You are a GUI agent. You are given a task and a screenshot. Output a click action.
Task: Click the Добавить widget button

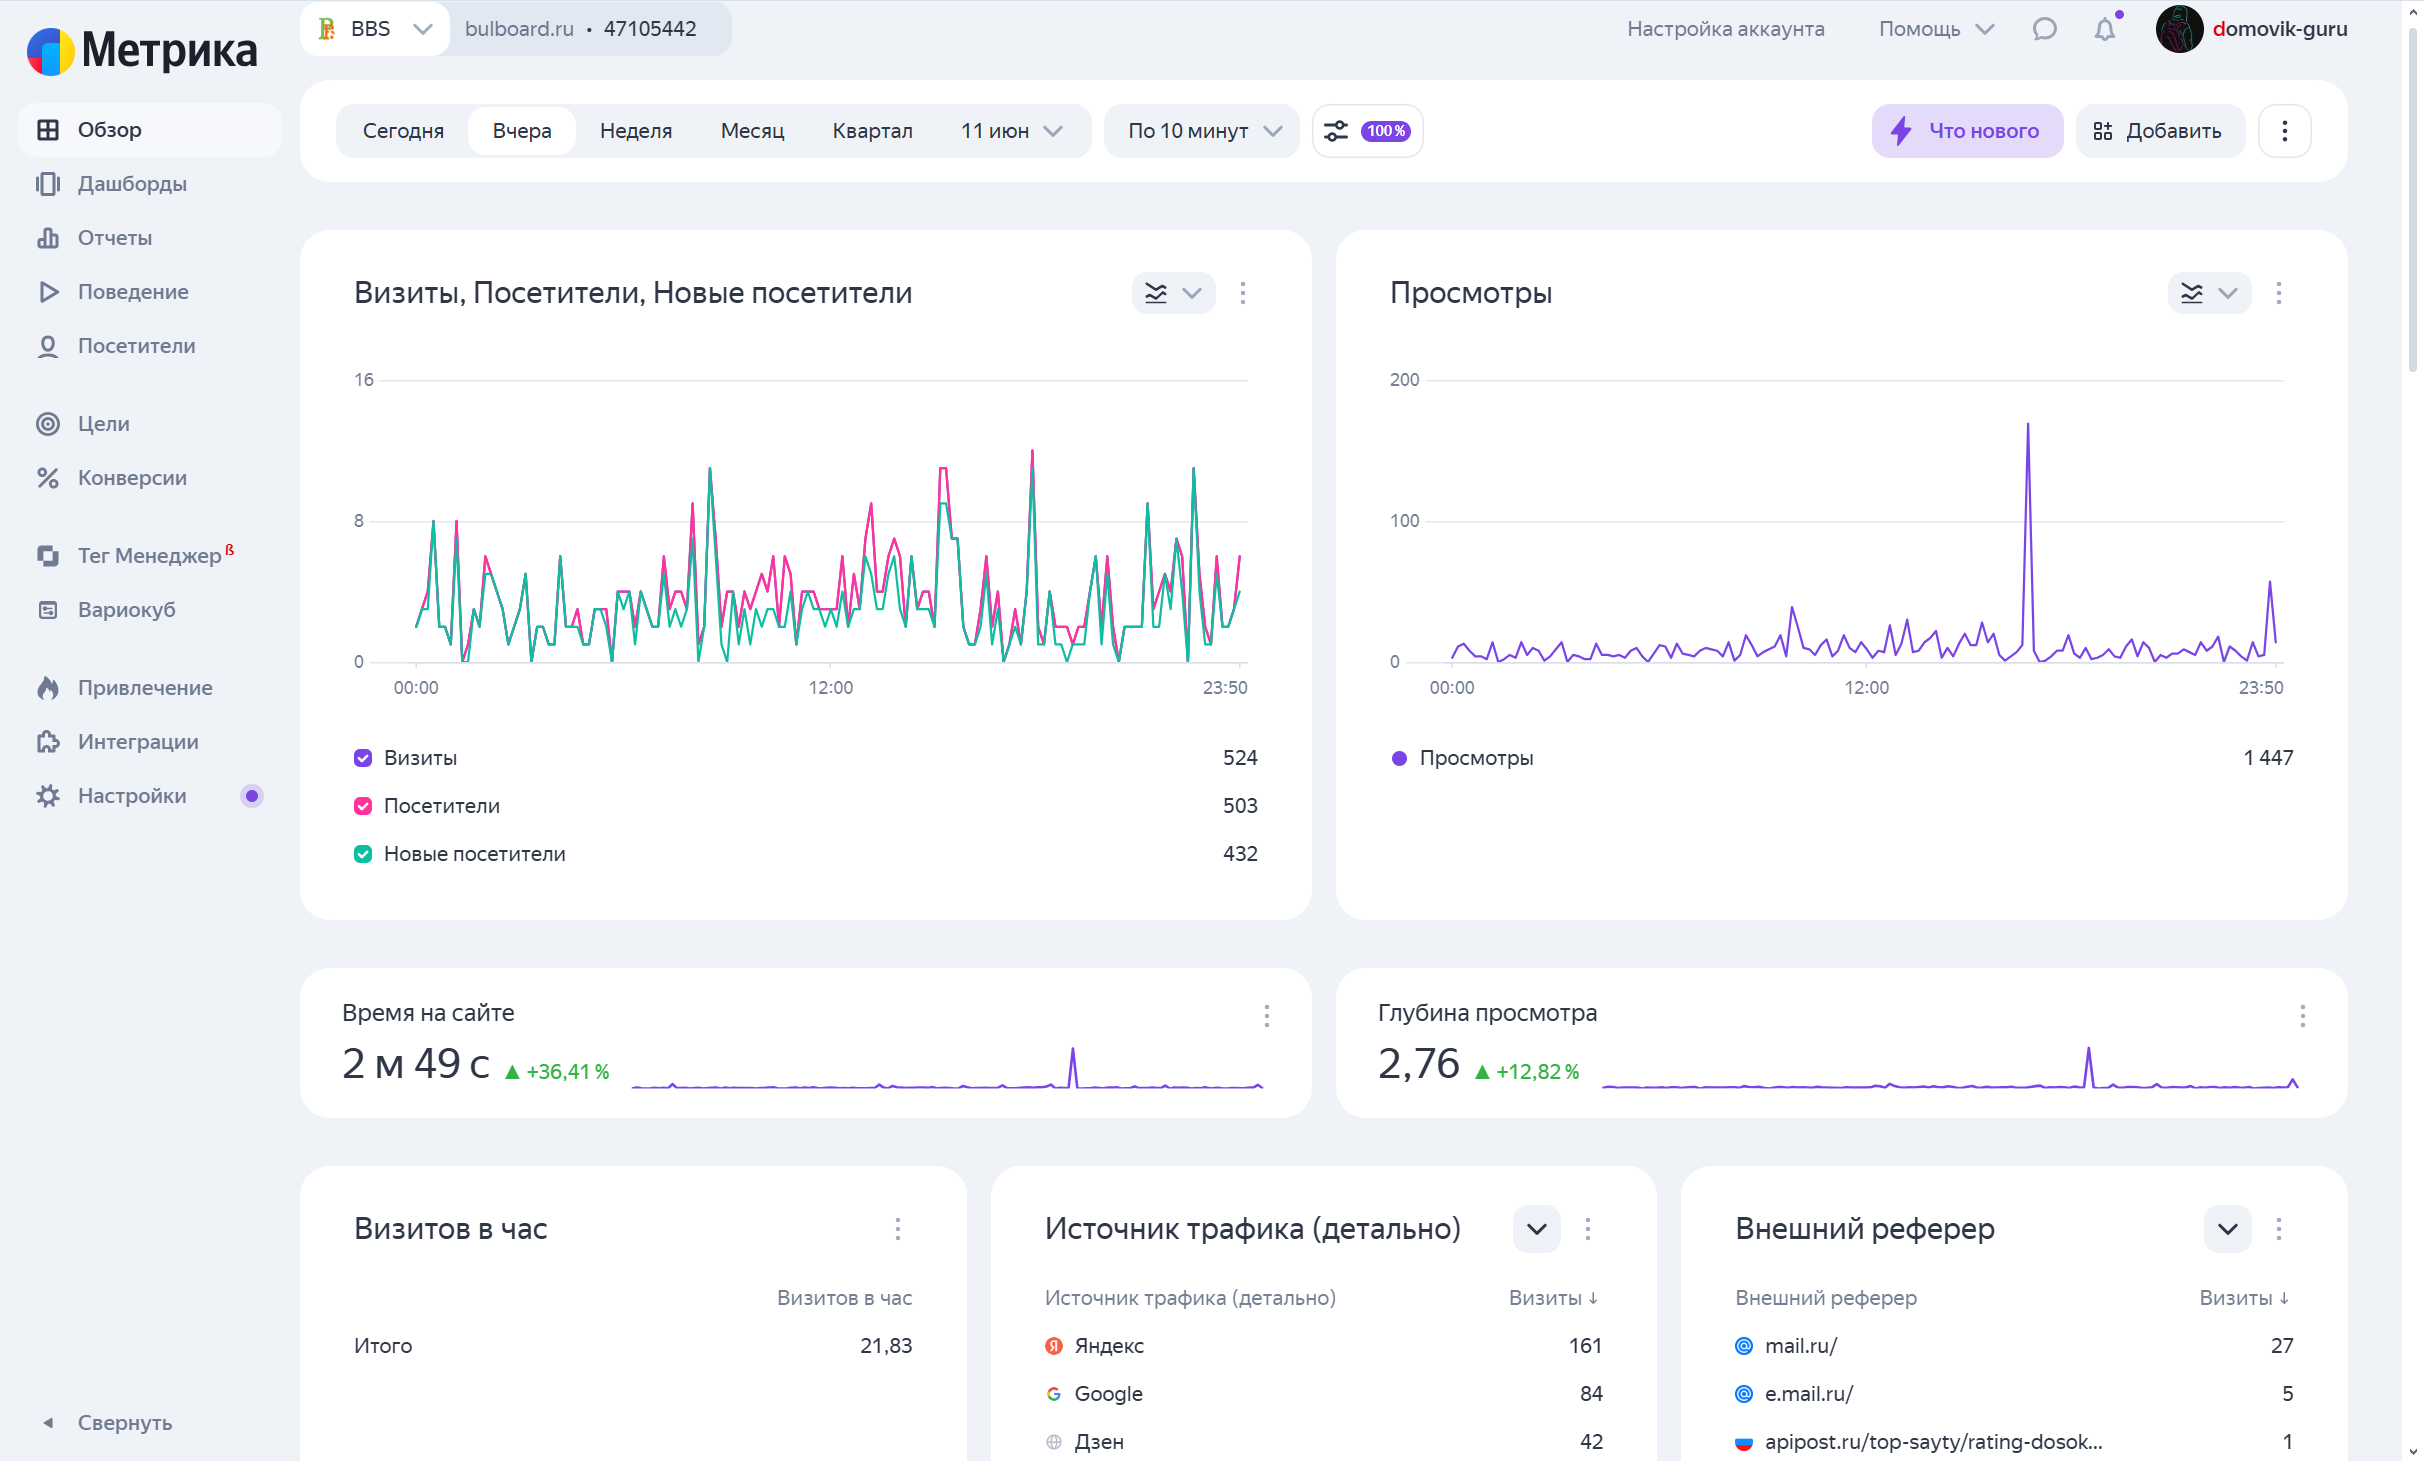(x=2158, y=131)
